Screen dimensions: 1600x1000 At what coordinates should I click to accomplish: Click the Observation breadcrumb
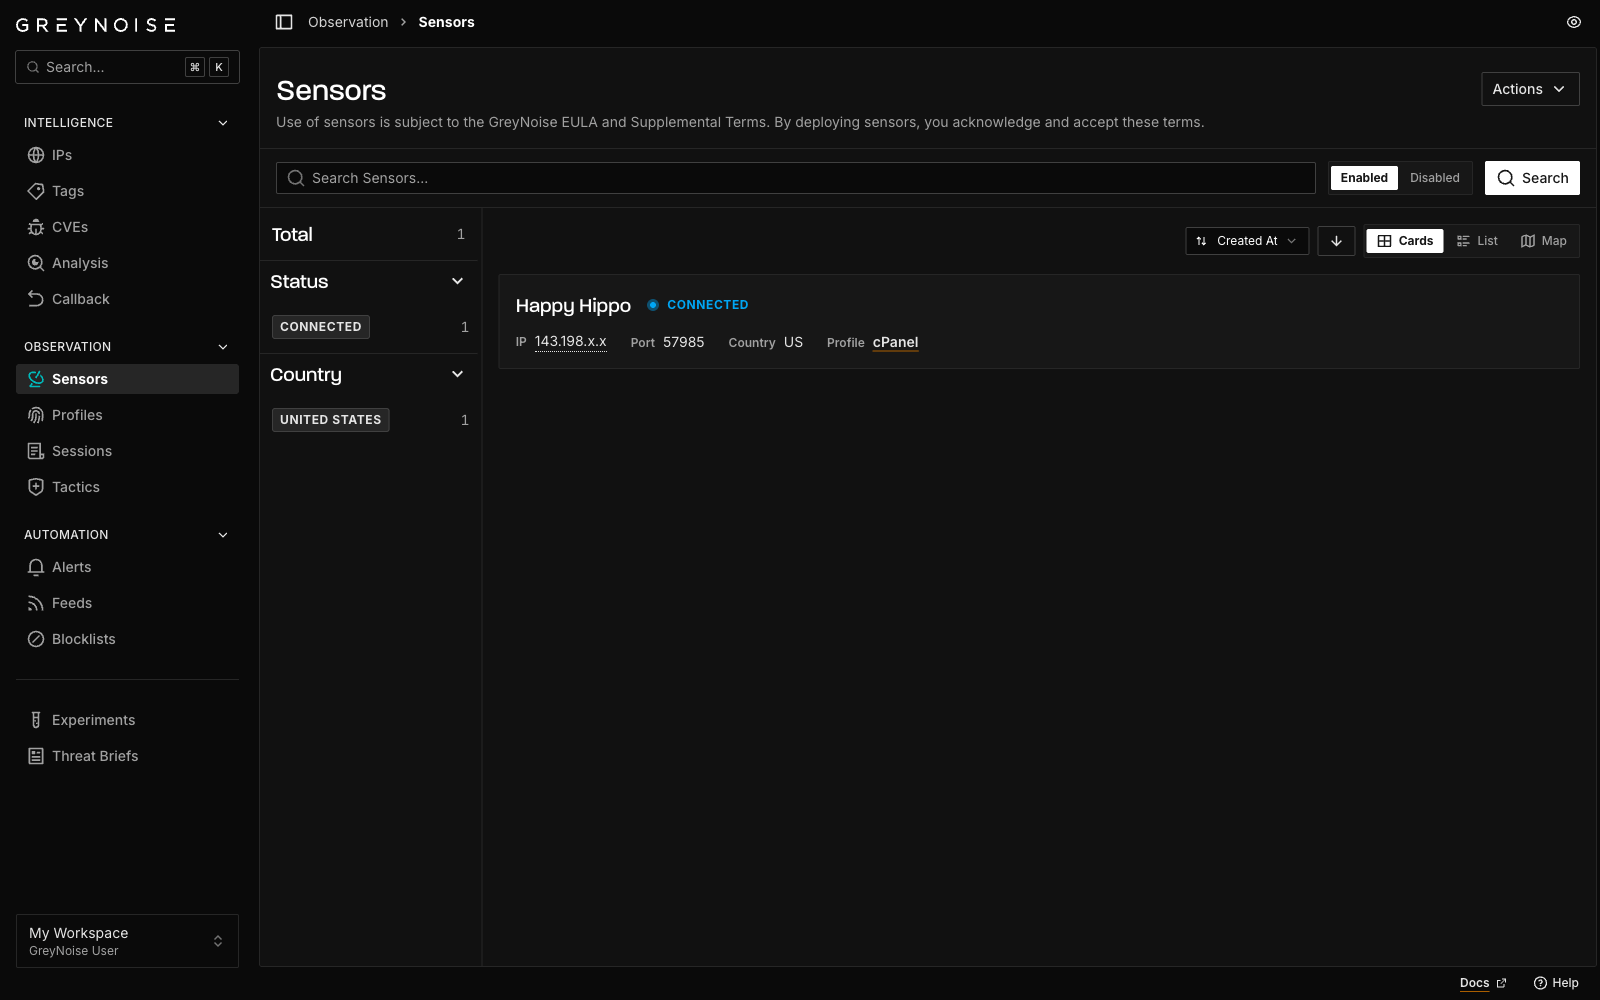[348, 22]
